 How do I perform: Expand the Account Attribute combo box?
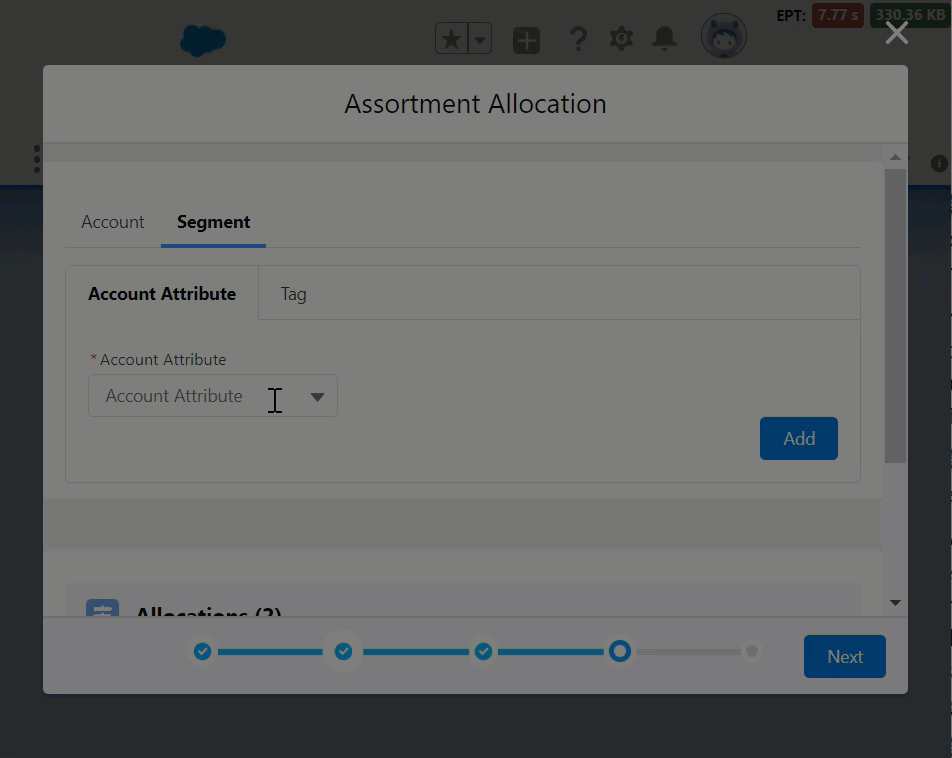(x=213, y=396)
